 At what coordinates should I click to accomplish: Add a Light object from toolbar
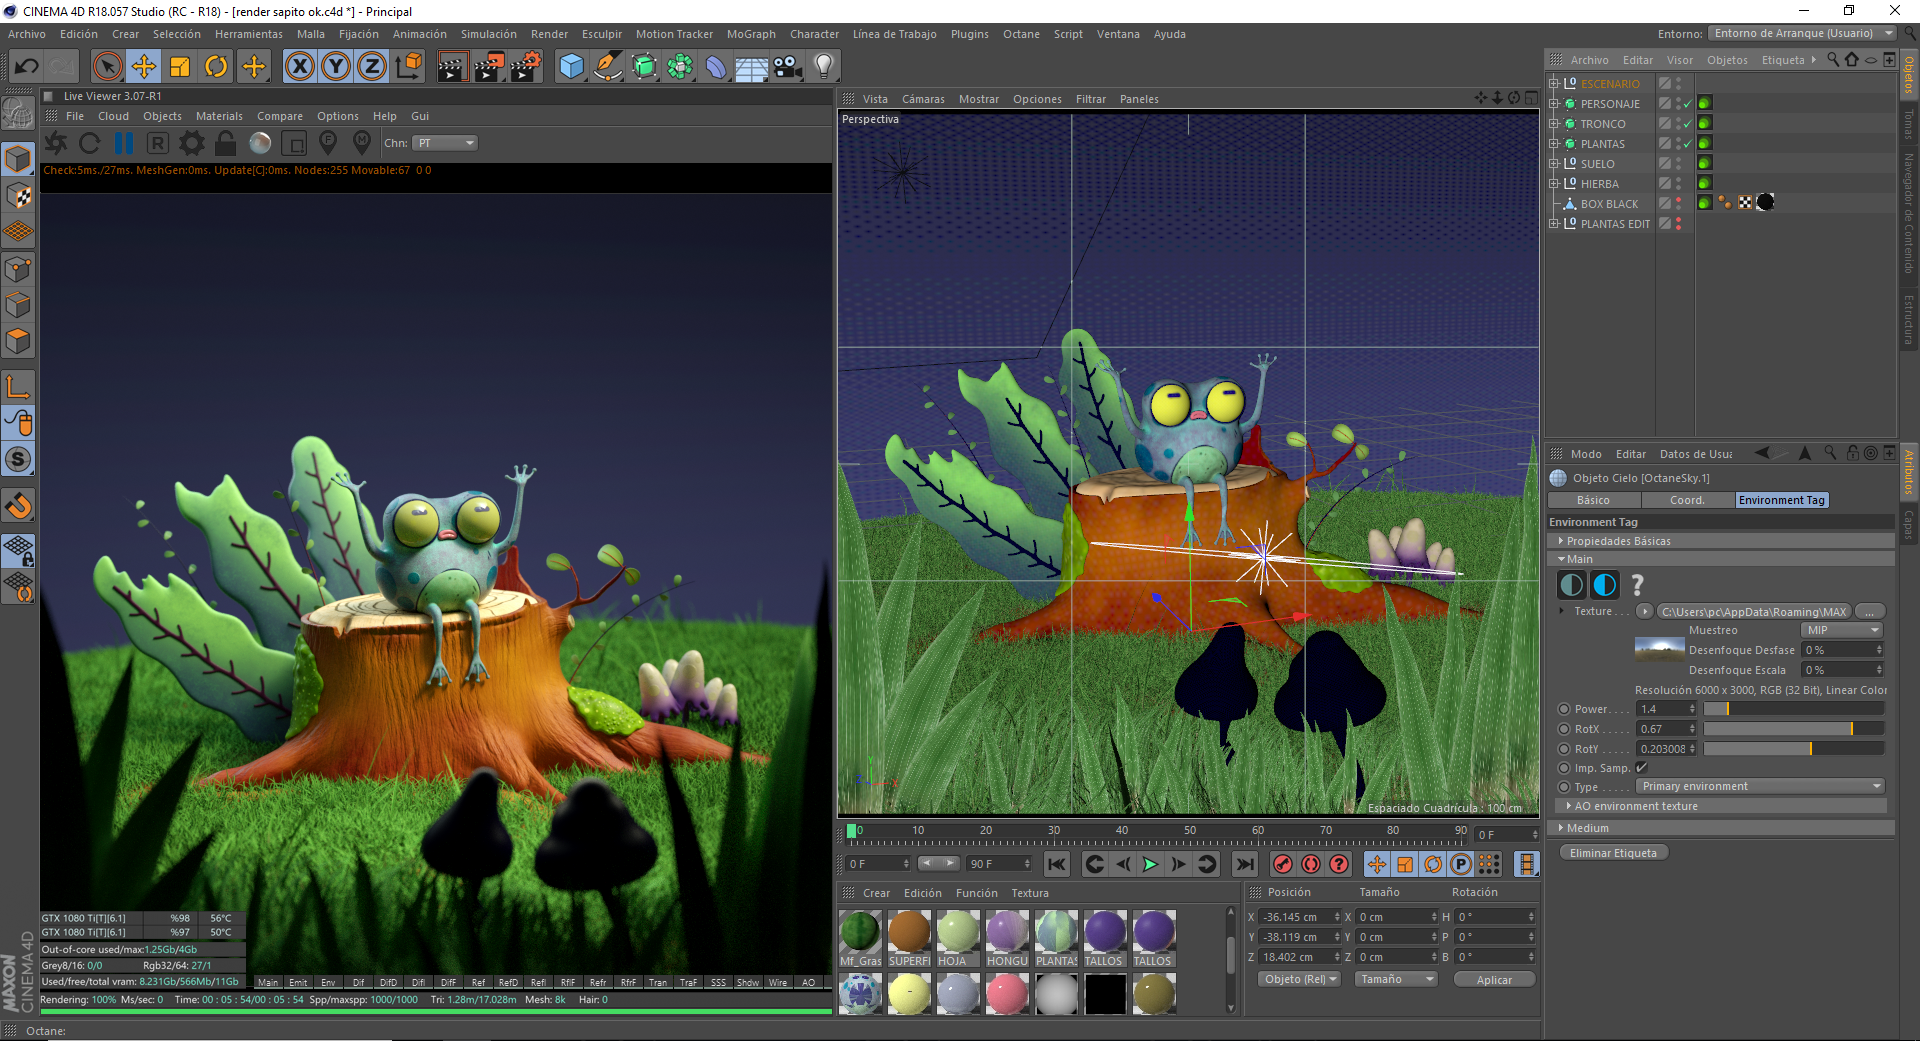pyautogui.click(x=823, y=67)
